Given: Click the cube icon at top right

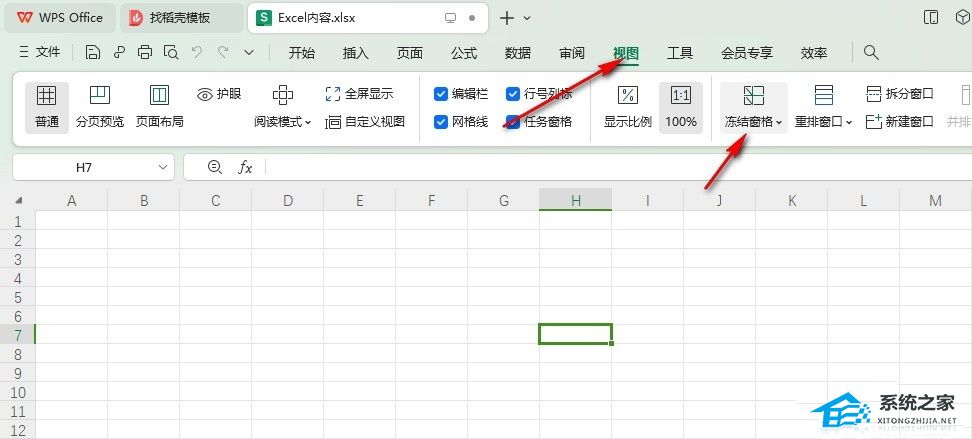Looking at the screenshot, I should pos(963,17).
